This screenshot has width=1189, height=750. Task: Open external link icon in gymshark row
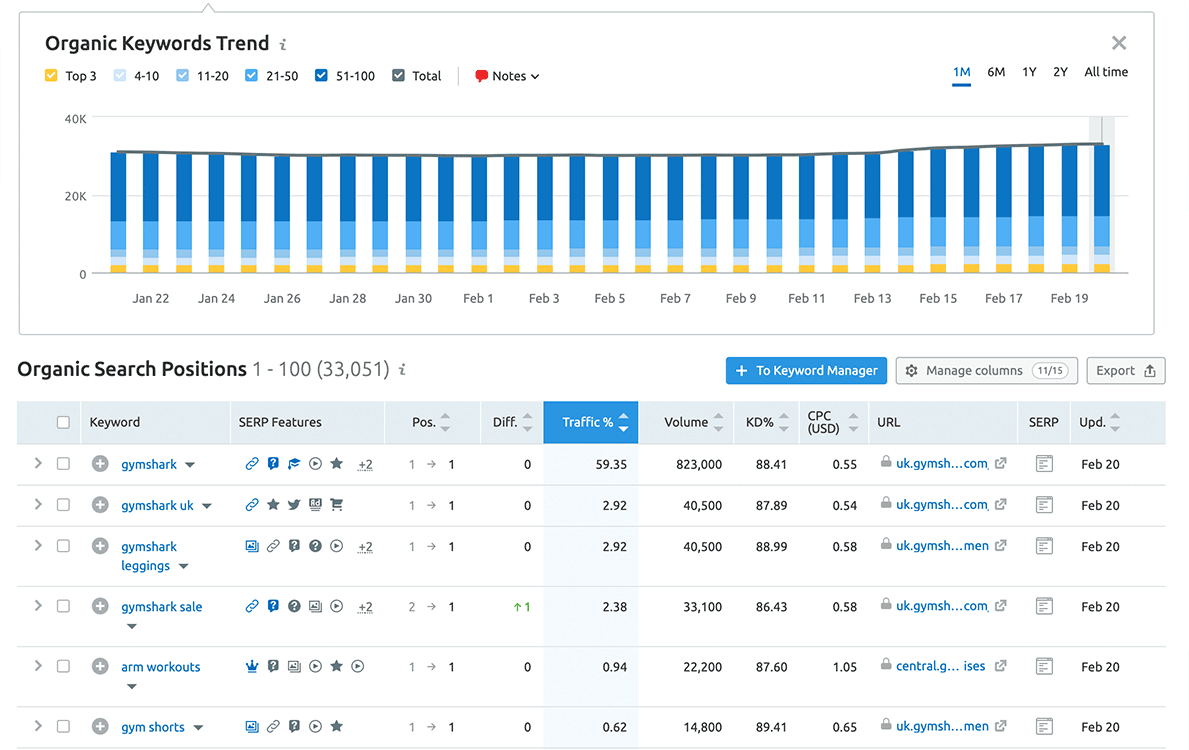(1000, 463)
